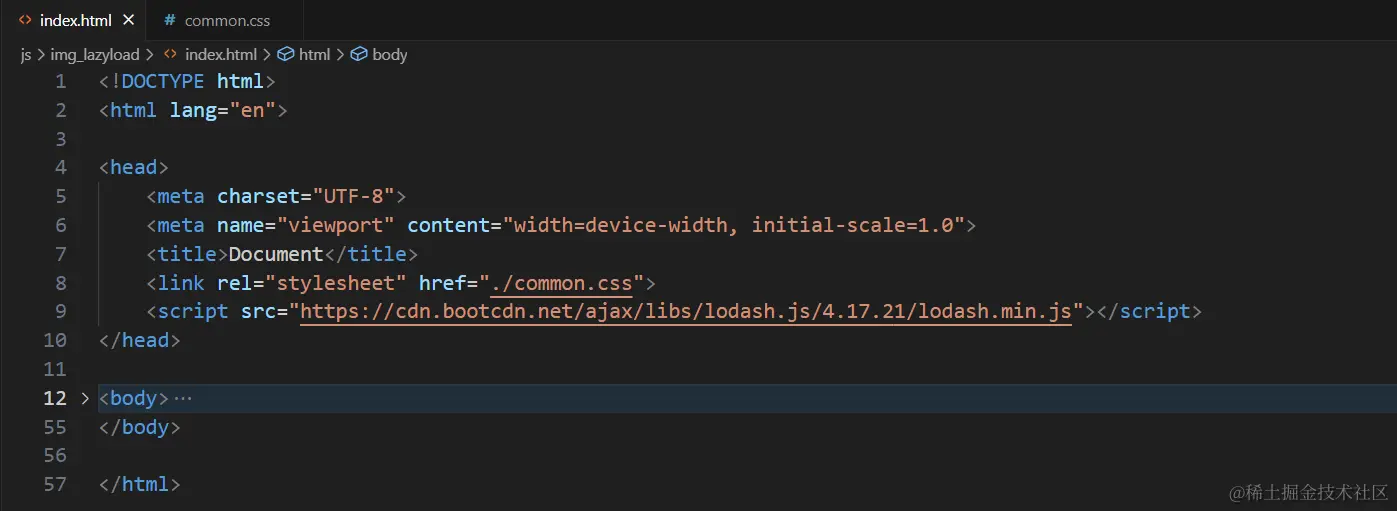Open the body breadcrumb symbol list
The width and height of the screenshot is (1397, 511).
[x=389, y=54]
